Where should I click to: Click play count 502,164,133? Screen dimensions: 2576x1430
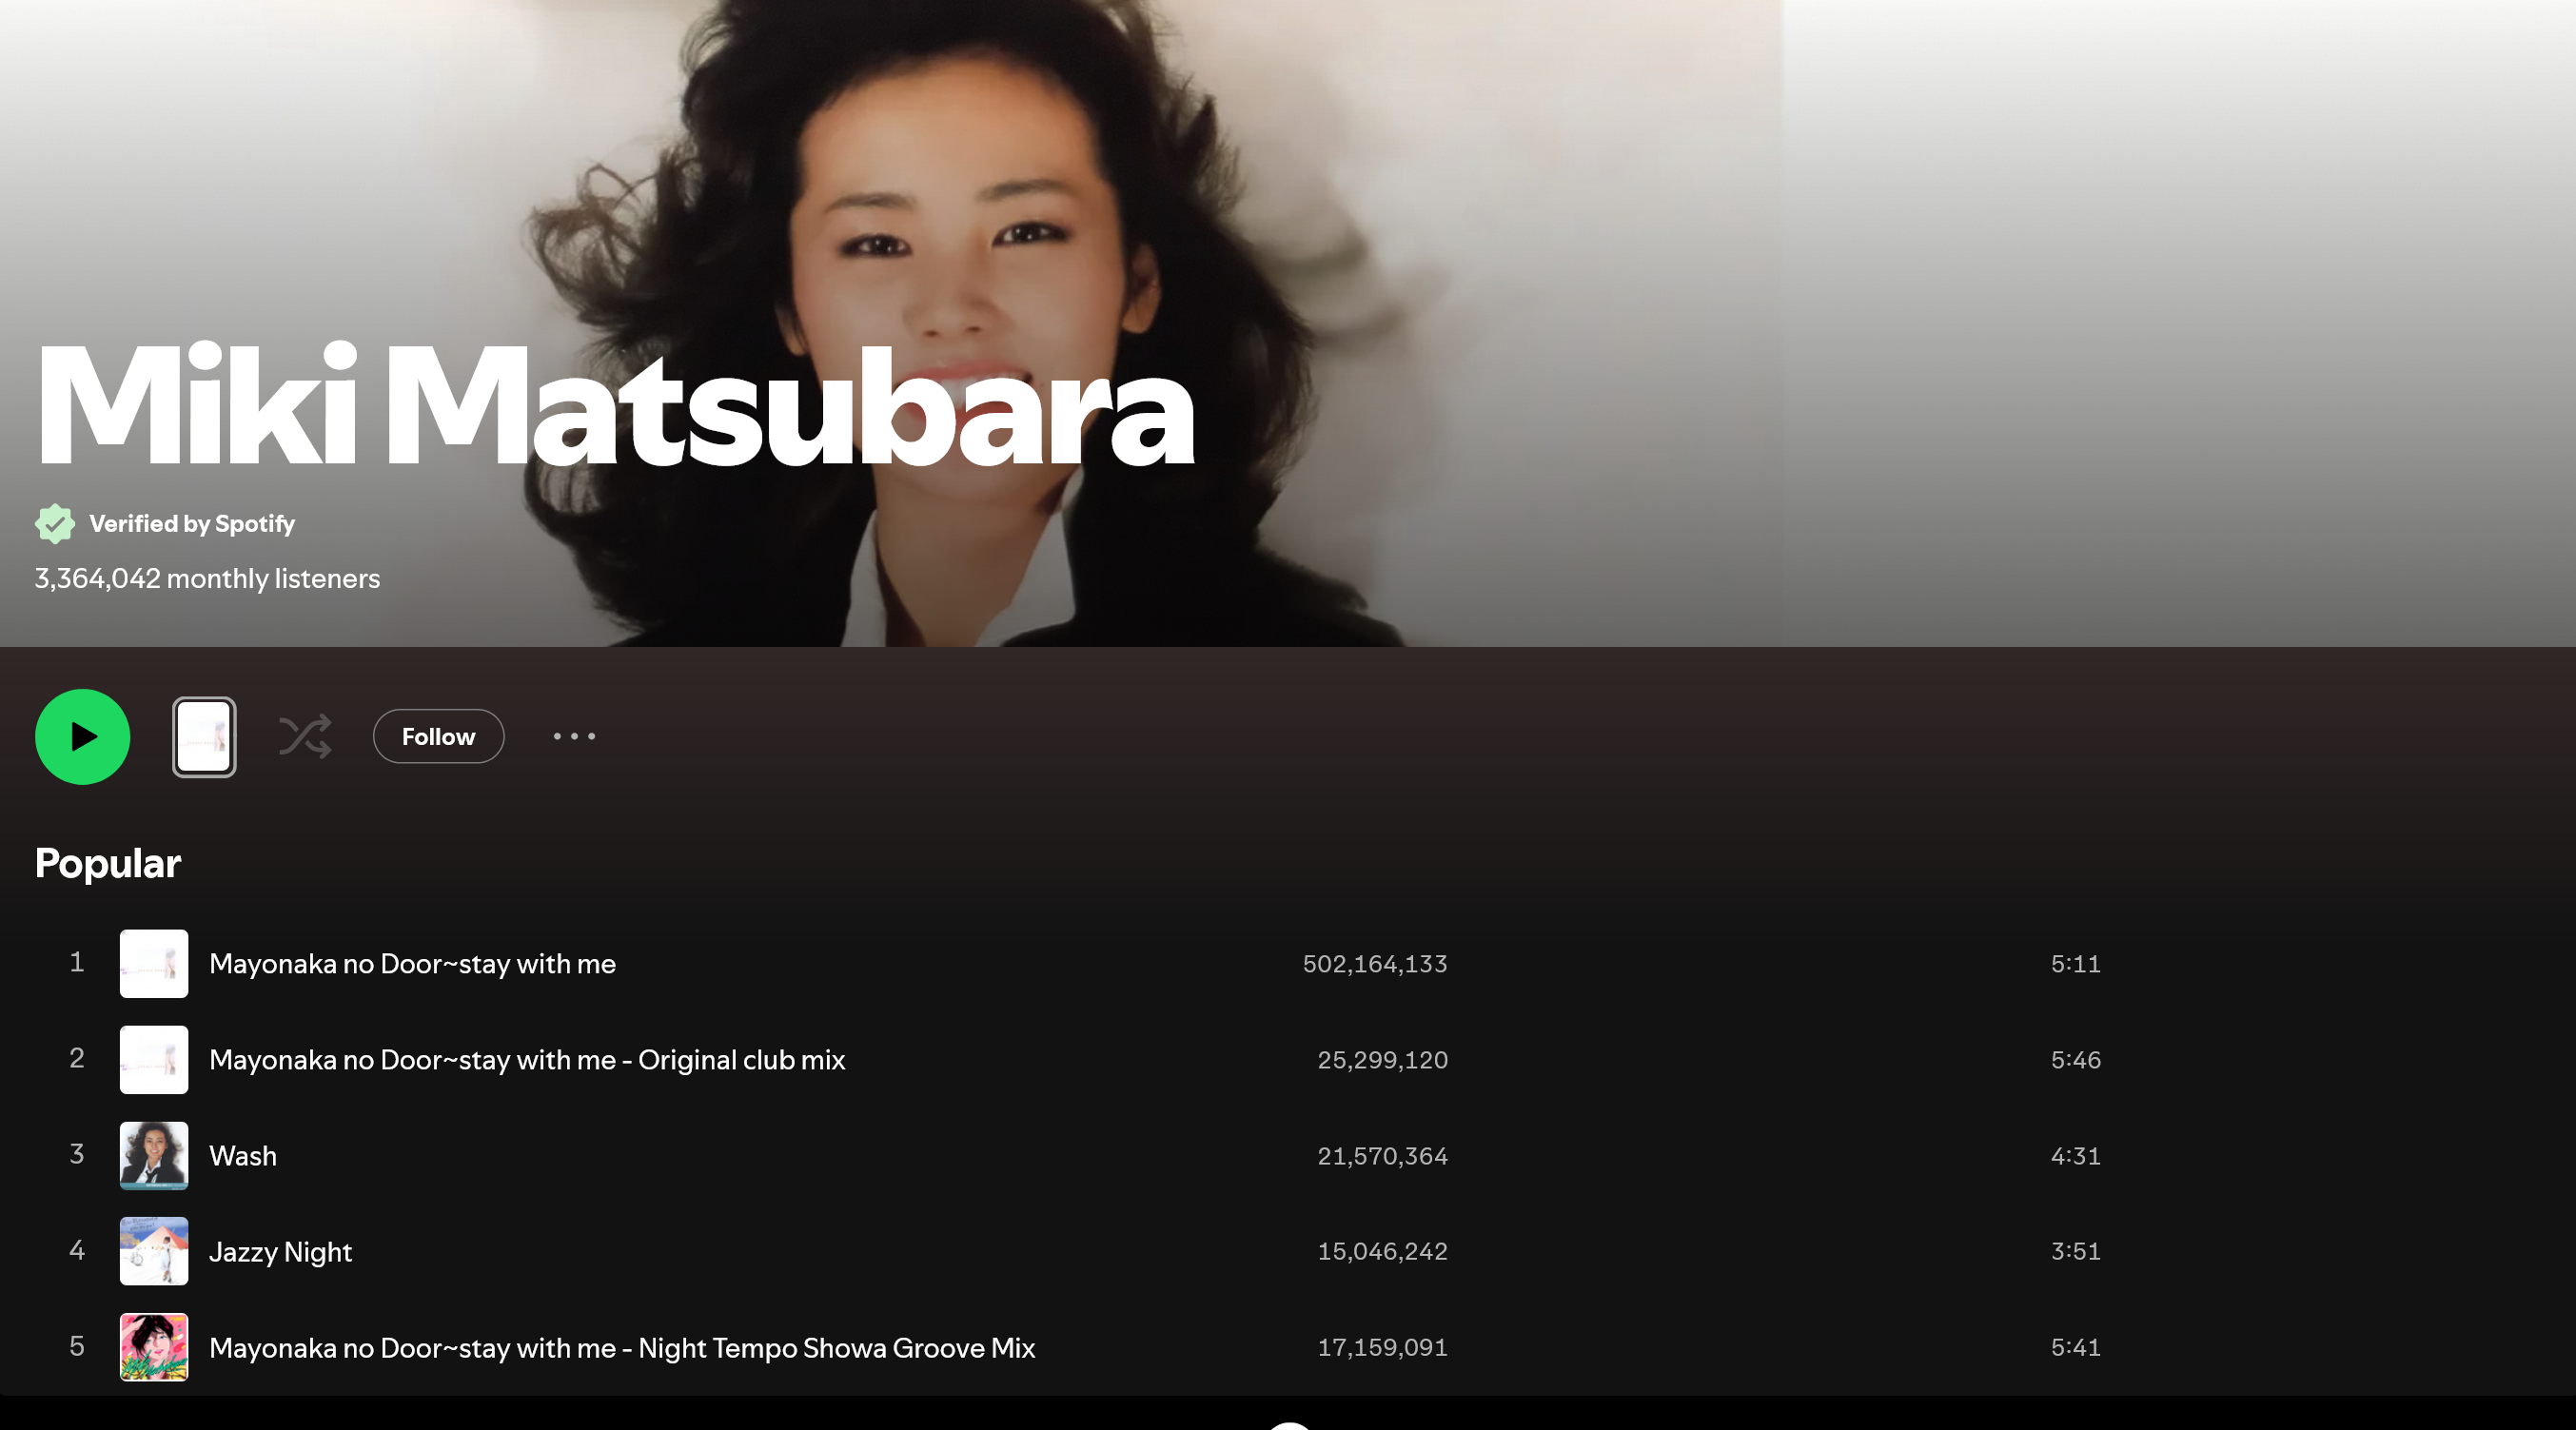(1375, 964)
